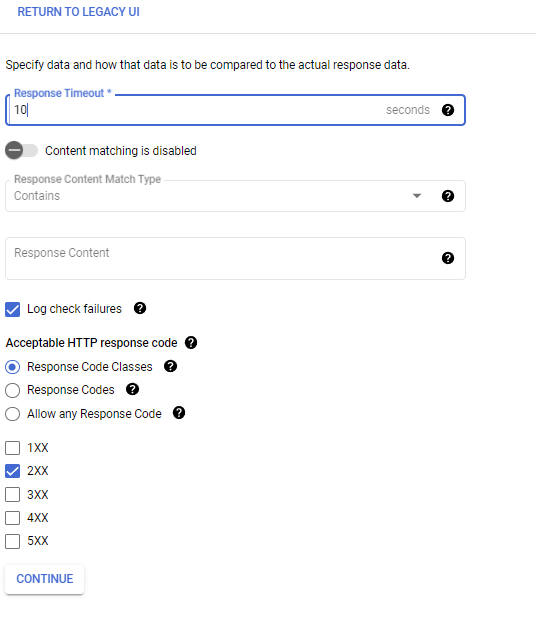Check the 1XX response class checkbox
Viewport: 536px width, 618px height.
tap(13, 448)
